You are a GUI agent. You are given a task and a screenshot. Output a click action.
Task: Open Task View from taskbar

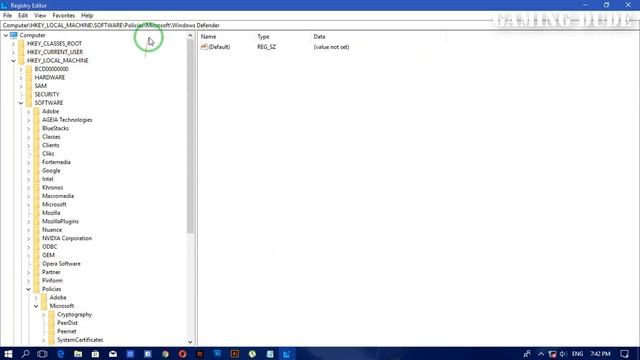coord(42,354)
